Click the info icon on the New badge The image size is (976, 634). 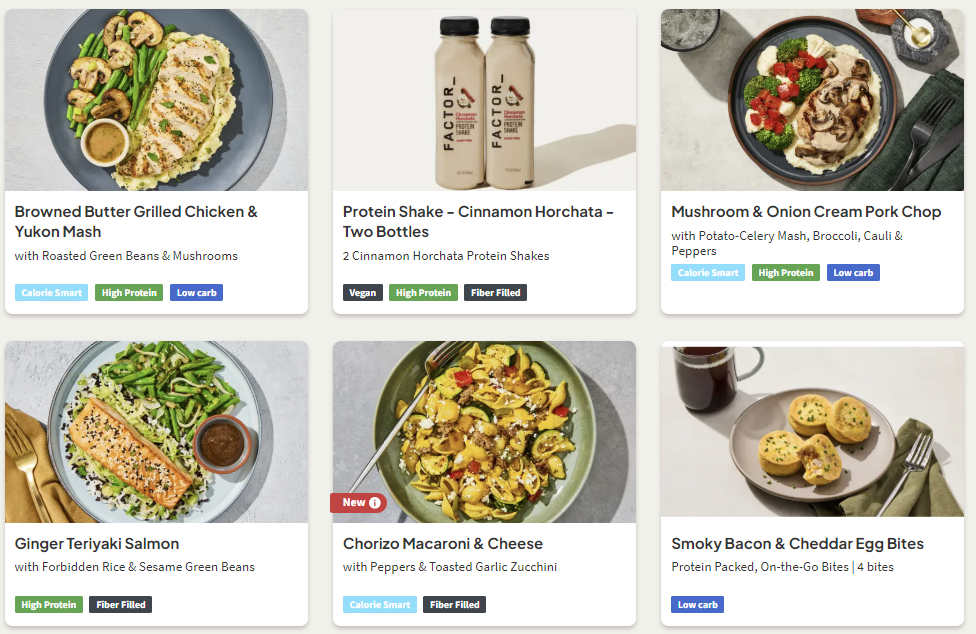pos(375,503)
